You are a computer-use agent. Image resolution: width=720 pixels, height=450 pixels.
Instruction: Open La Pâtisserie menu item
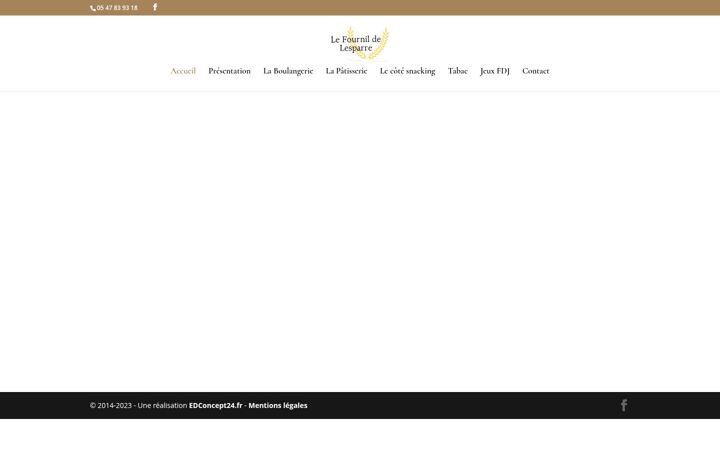346,71
